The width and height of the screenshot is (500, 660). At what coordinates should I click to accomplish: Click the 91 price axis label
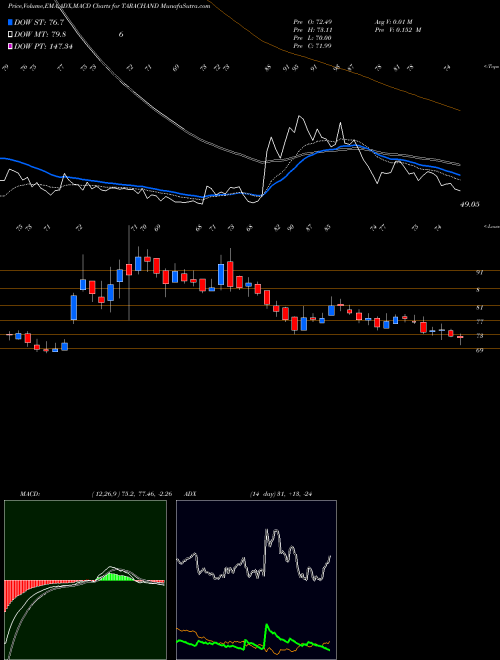[x=479, y=273]
